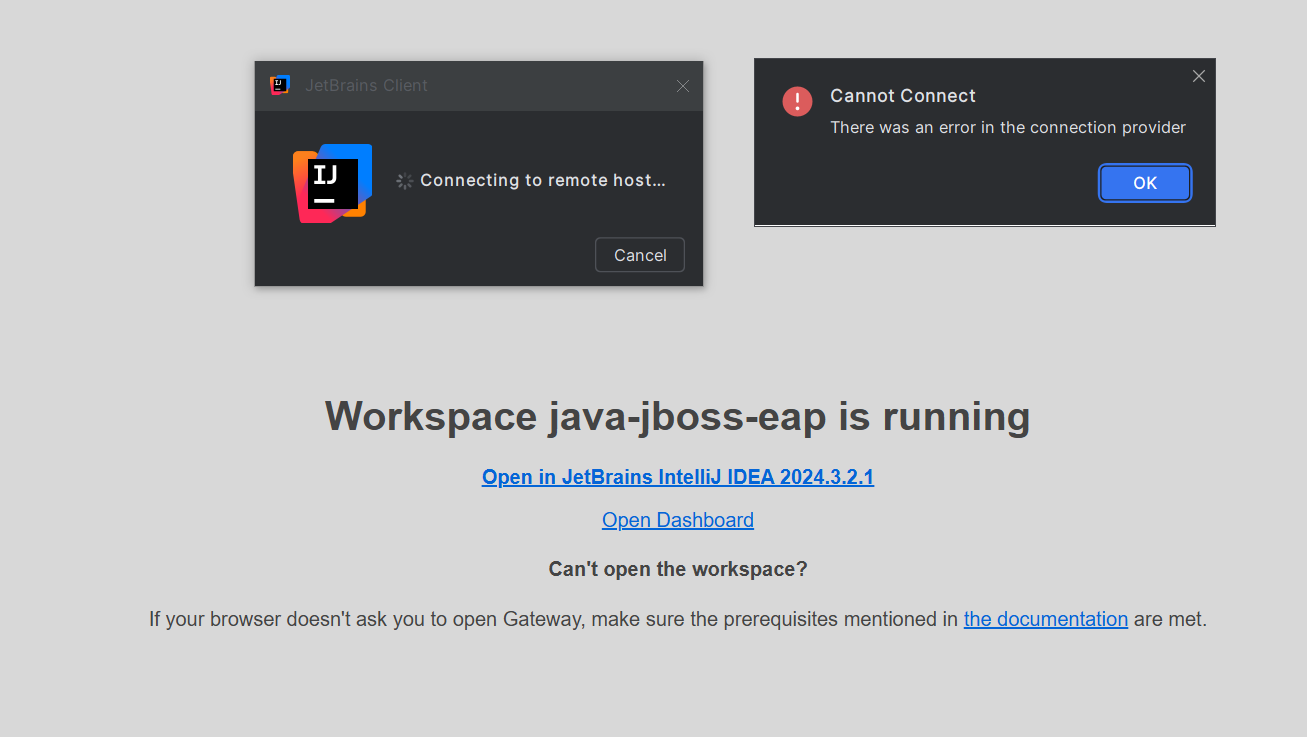Click the 'Connecting to remote host...' text
This screenshot has height=737, width=1307.
point(543,181)
